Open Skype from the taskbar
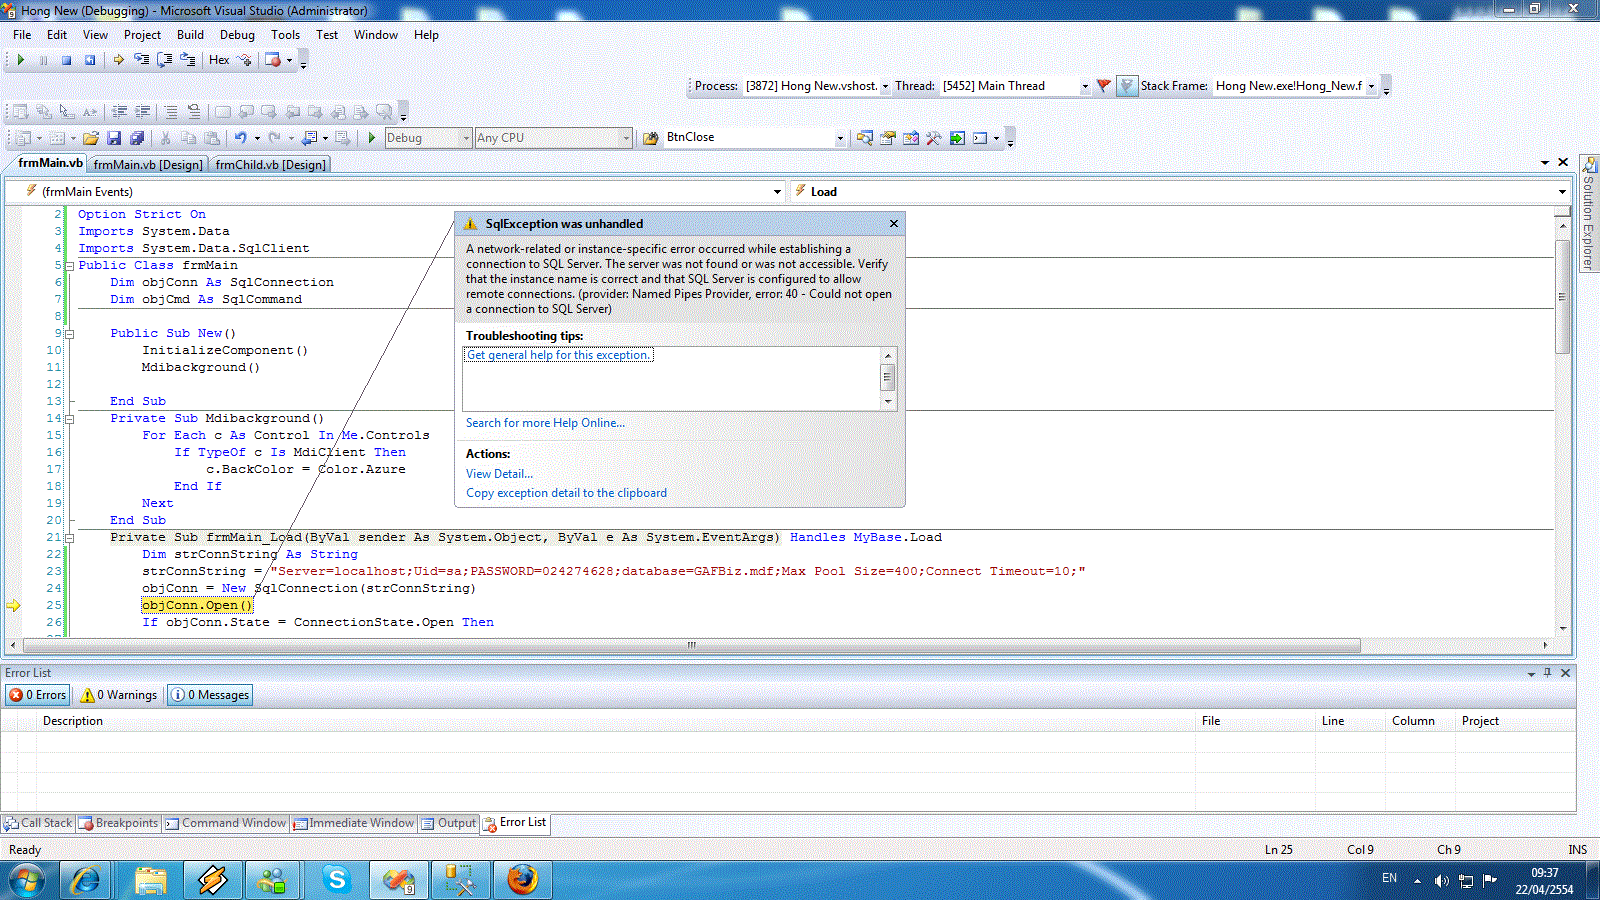 point(336,880)
